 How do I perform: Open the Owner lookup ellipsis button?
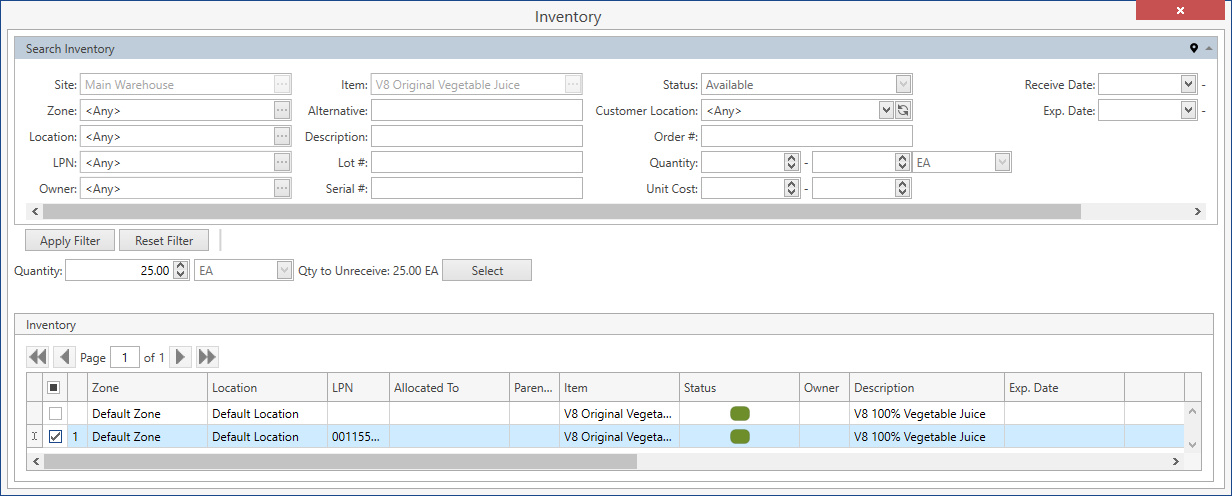(282, 189)
